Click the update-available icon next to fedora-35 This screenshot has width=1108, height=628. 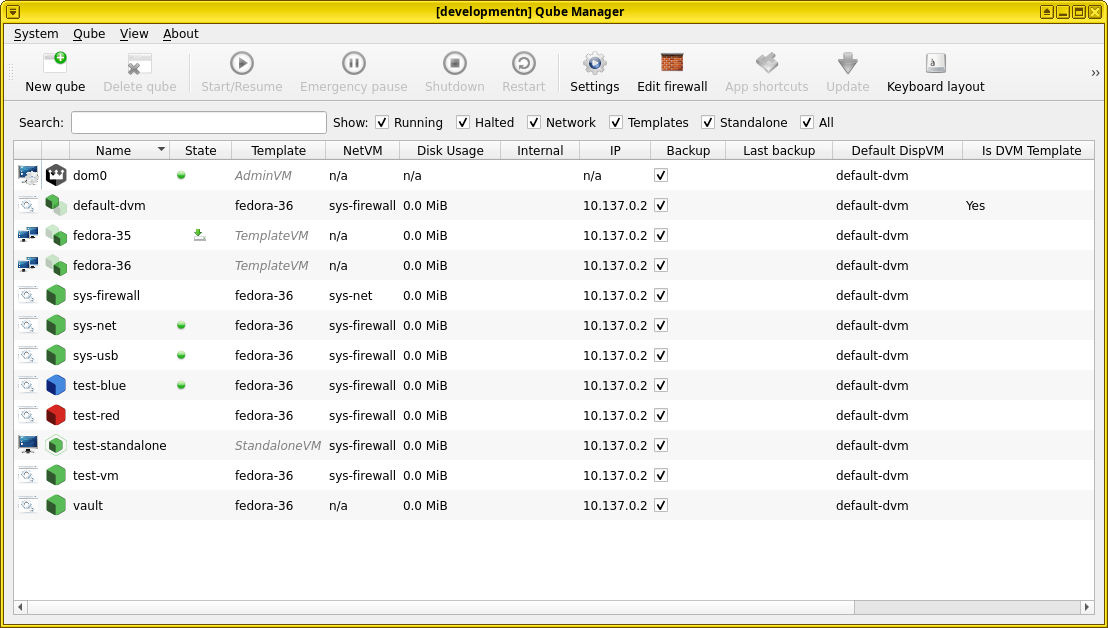coord(200,235)
